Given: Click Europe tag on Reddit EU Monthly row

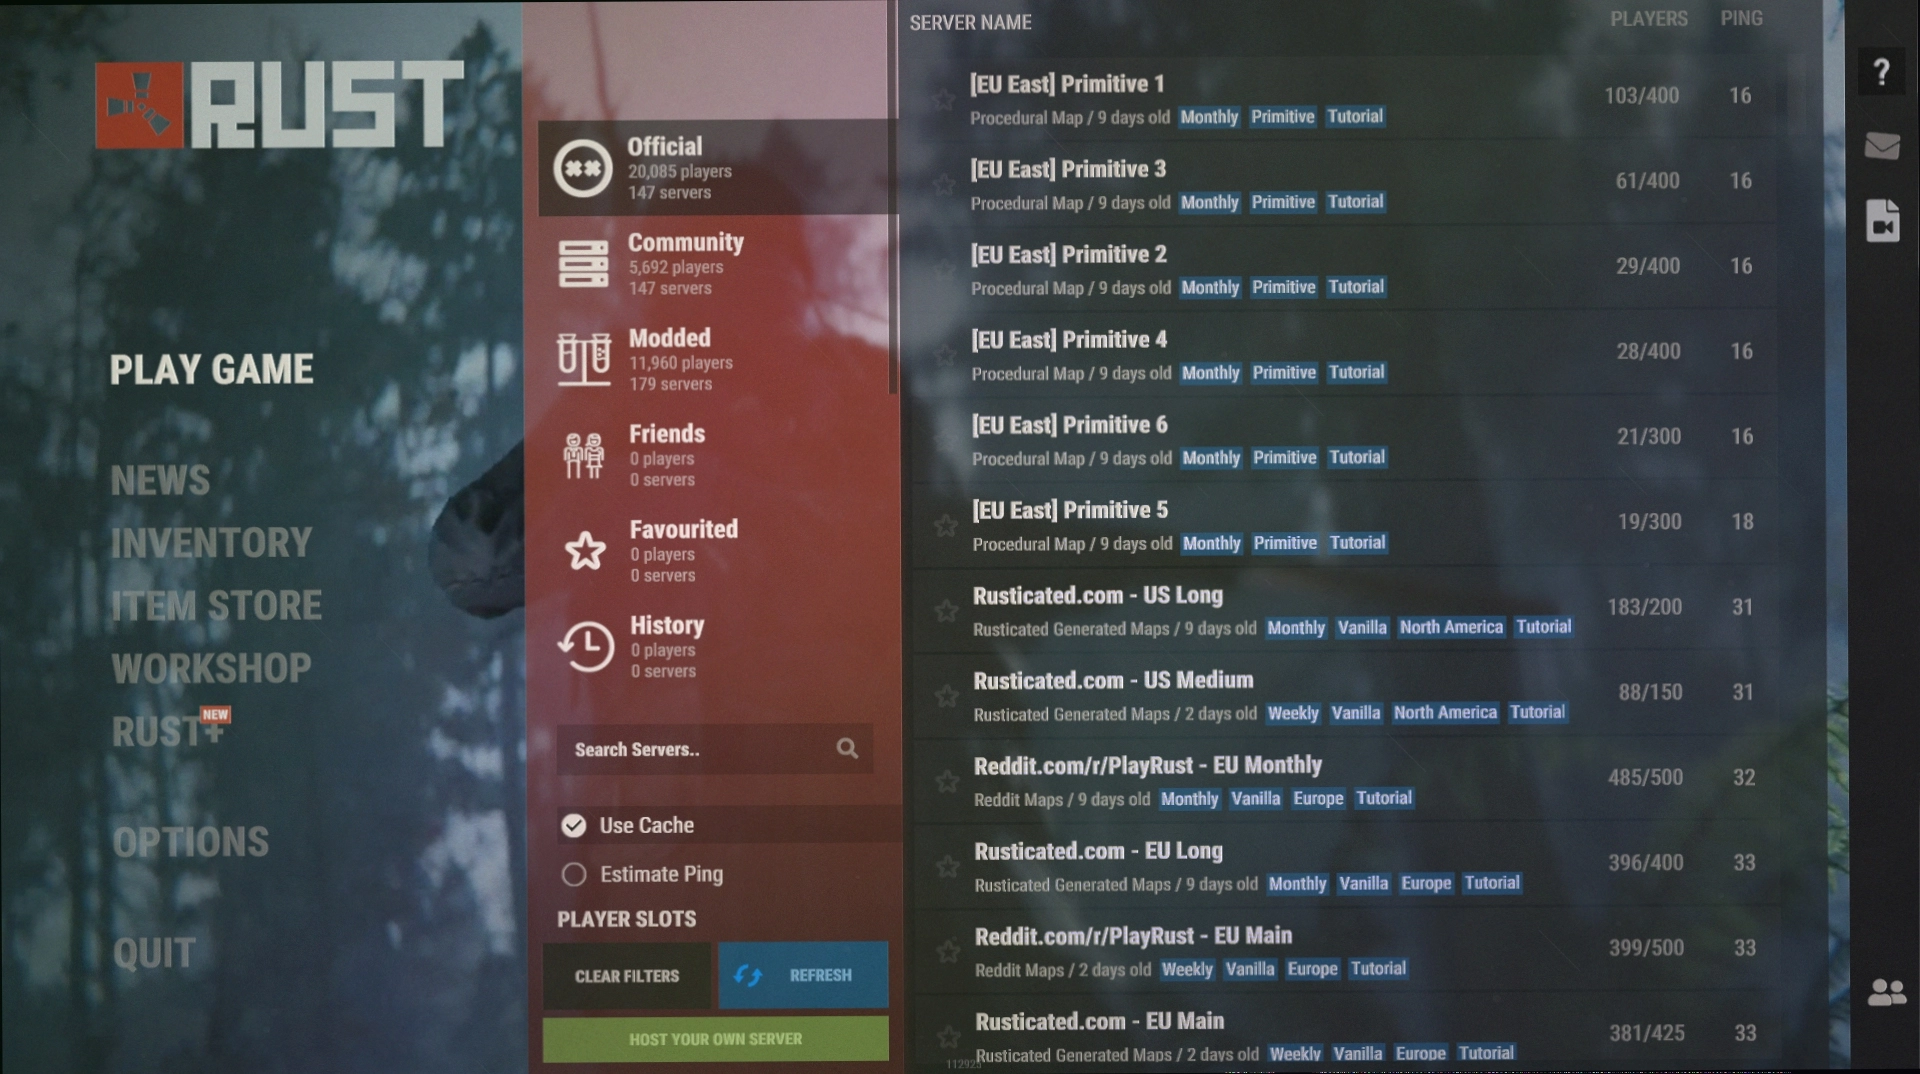Looking at the screenshot, I should [x=1318, y=798].
